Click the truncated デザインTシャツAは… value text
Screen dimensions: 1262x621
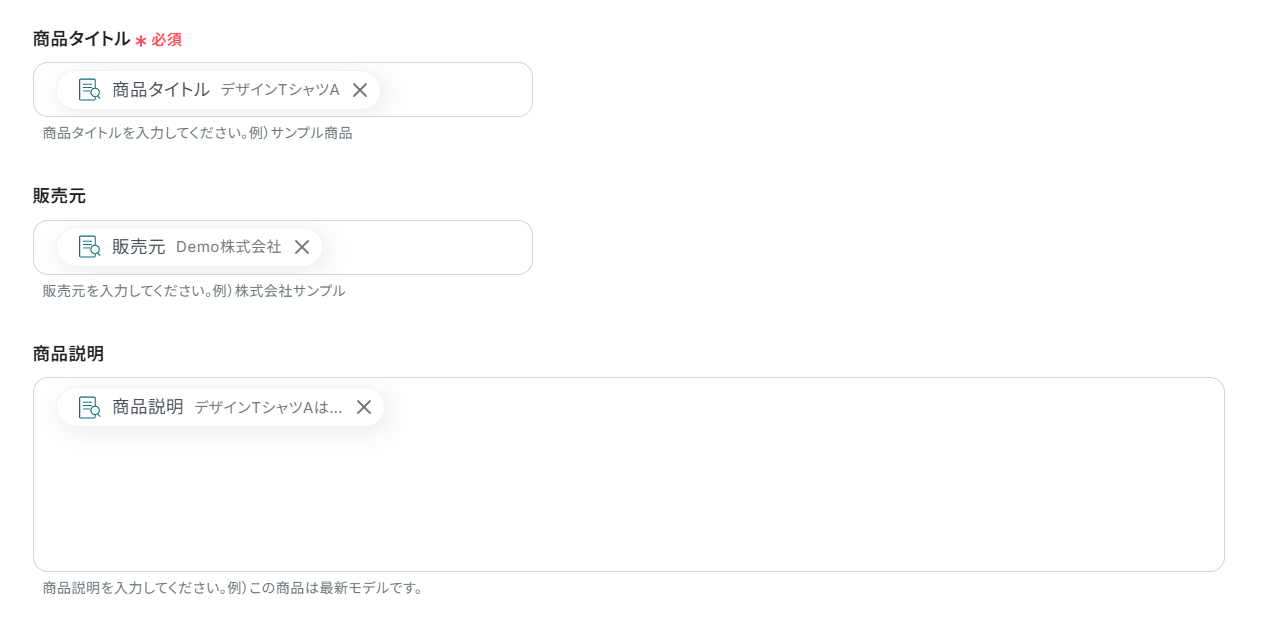pyautogui.click(x=268, y=407)
